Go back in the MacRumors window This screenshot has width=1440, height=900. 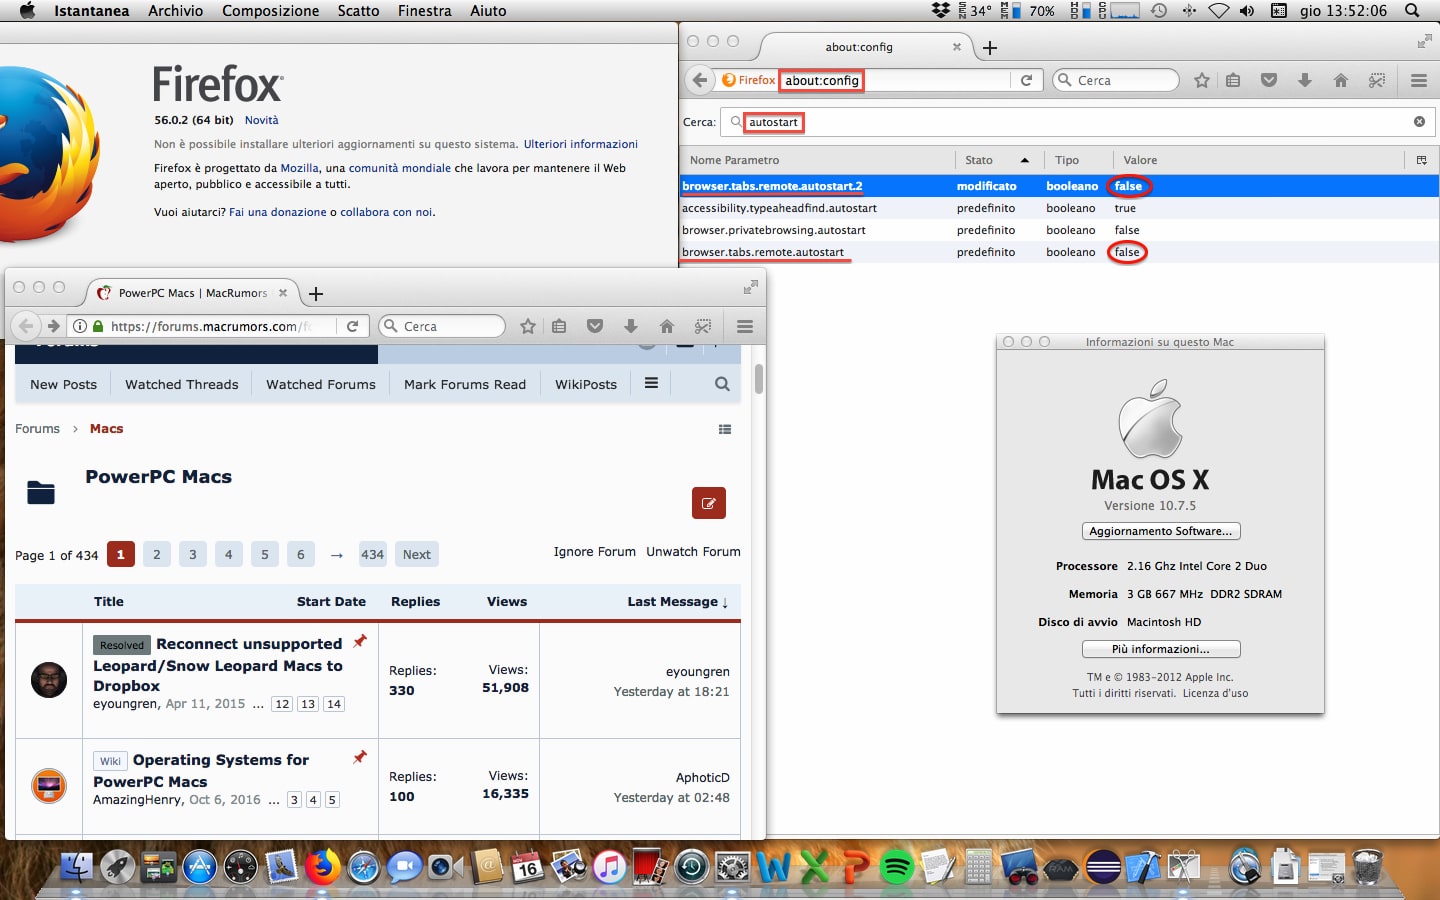click(27, 326)
